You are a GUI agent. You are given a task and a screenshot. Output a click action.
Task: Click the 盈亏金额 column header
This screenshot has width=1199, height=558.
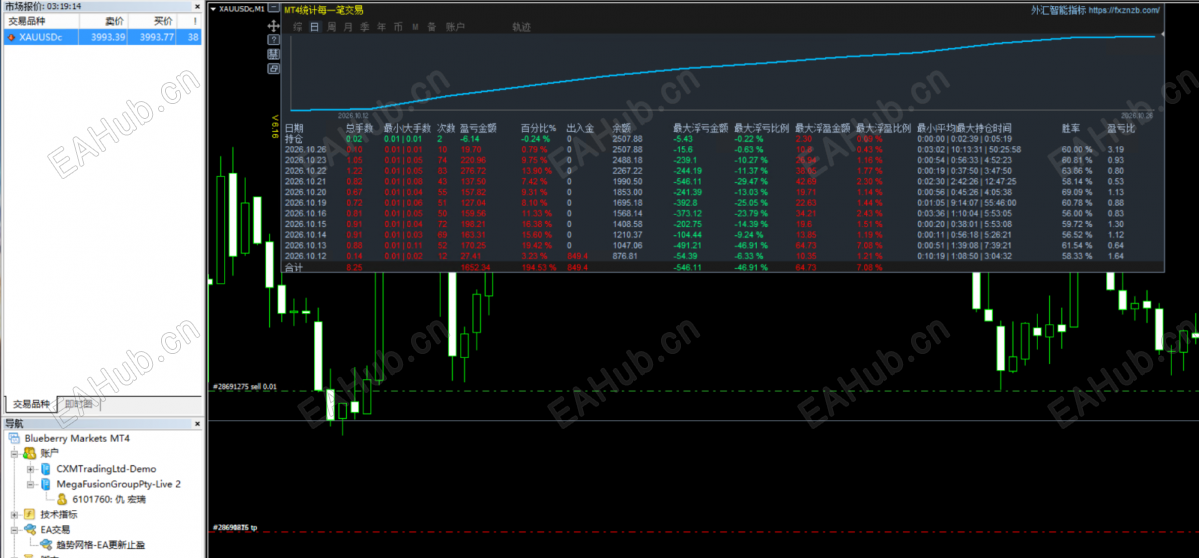coord(478,128)
